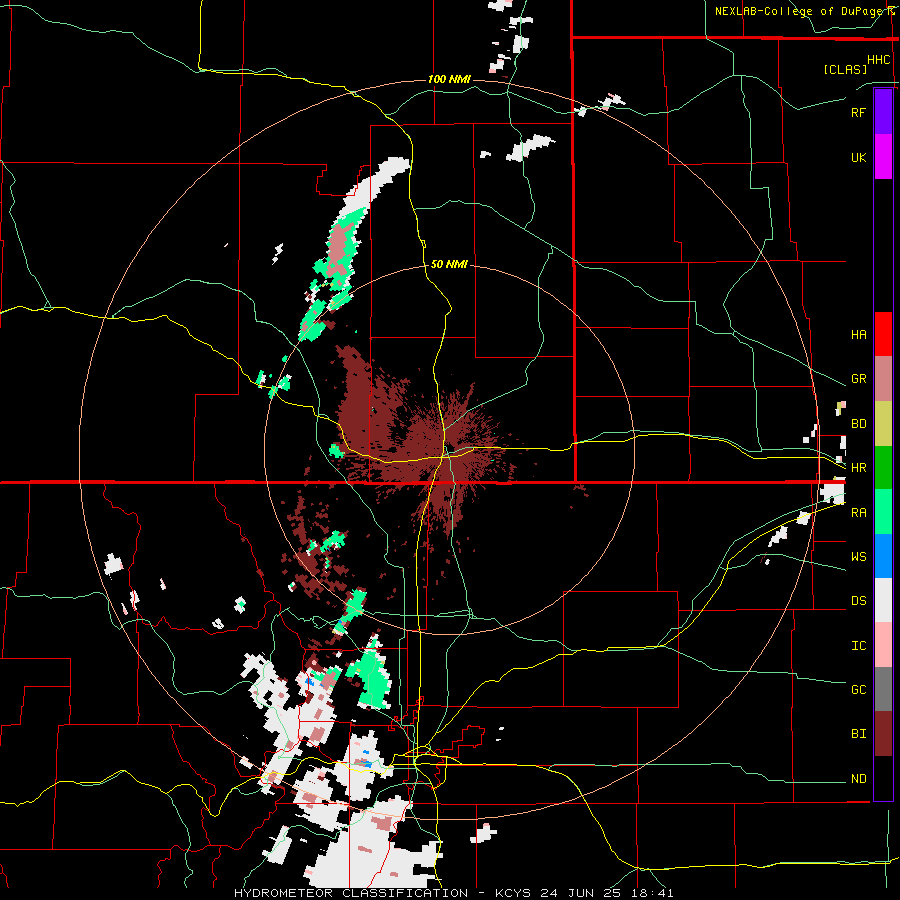
Task: Click the HR dark green legend swatch
Action: coord(883,467)
